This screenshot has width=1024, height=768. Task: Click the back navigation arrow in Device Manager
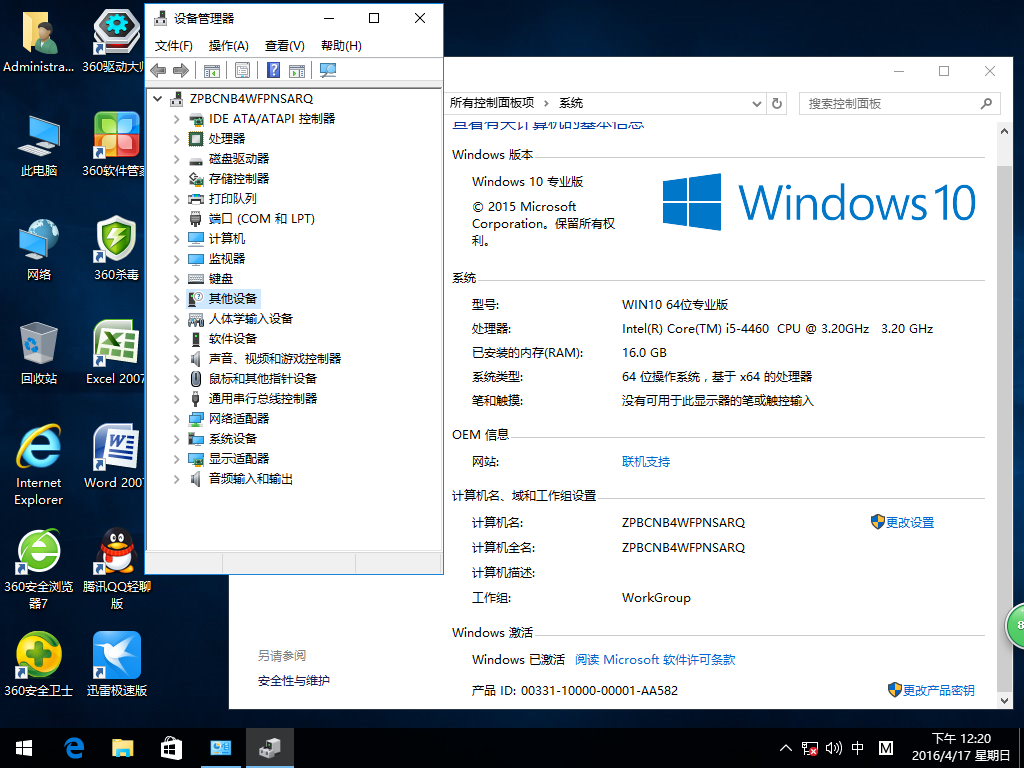coord(157,70)
